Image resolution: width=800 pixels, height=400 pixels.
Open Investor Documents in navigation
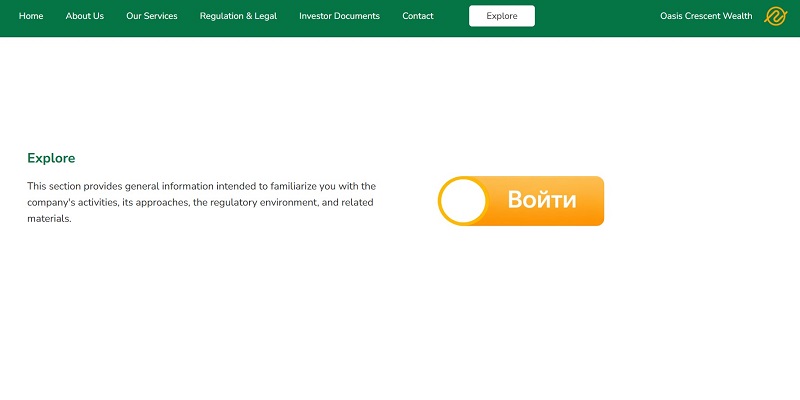click(x=339, y=16)
